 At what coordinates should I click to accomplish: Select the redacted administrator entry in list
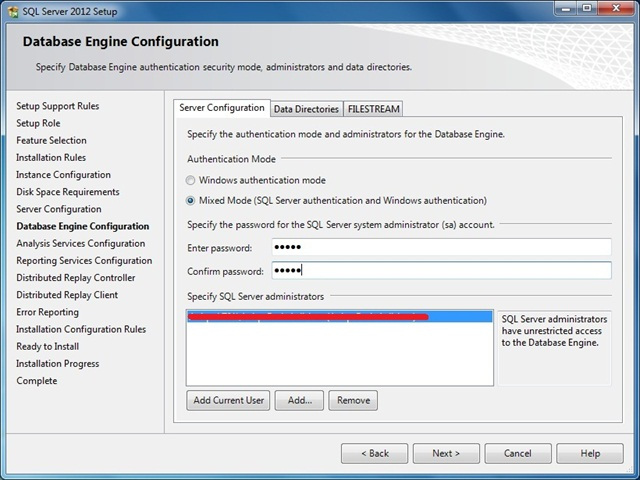(x=340, y=317)
